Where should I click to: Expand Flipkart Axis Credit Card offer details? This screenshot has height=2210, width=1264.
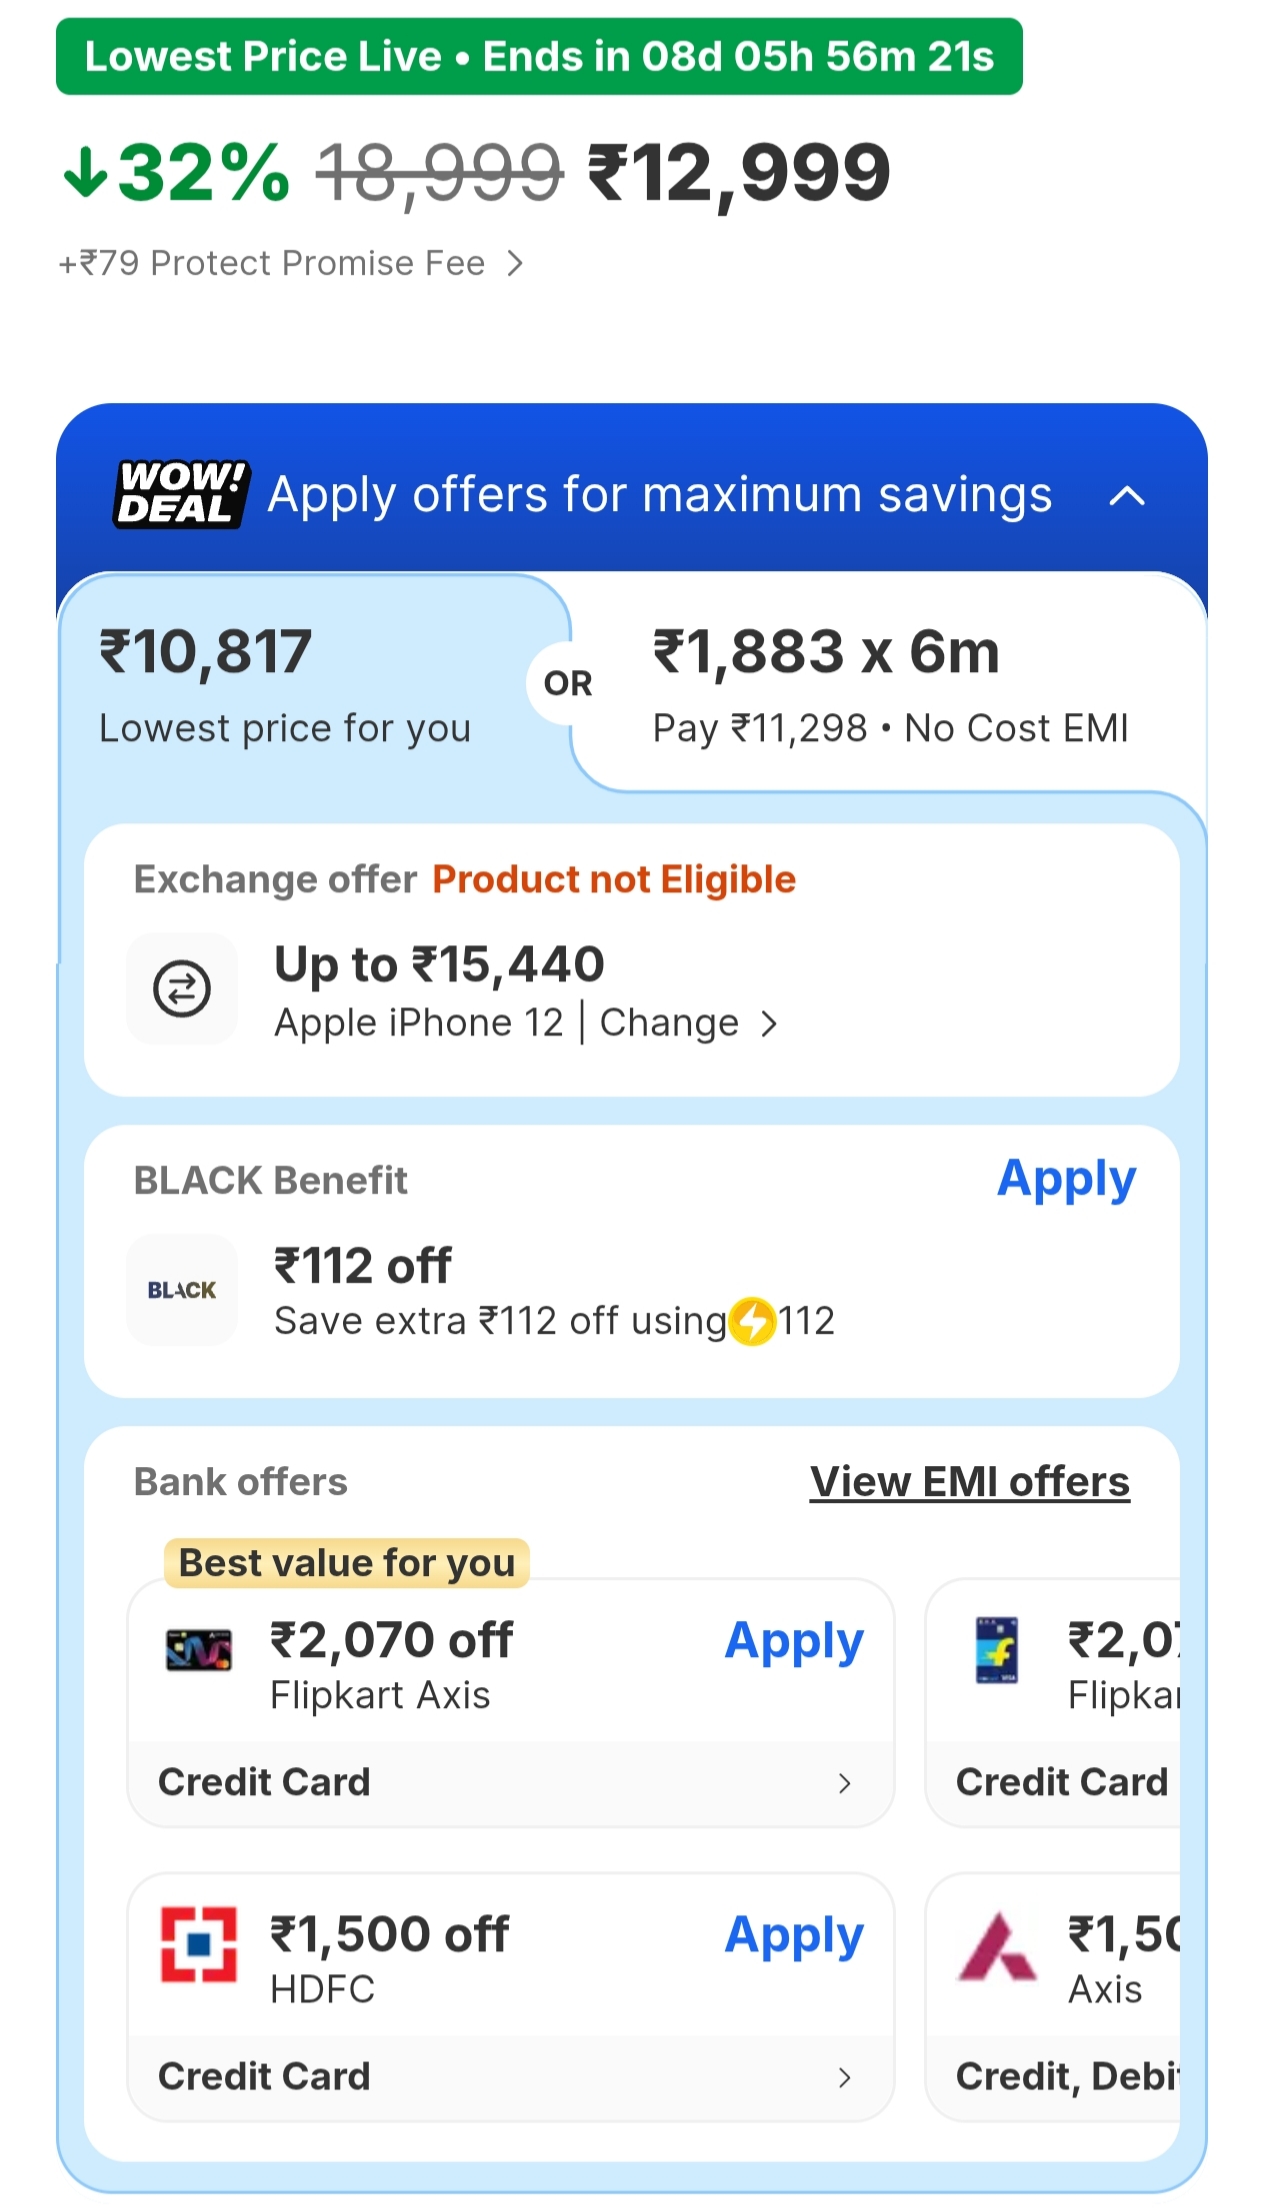coord(844,1783)
